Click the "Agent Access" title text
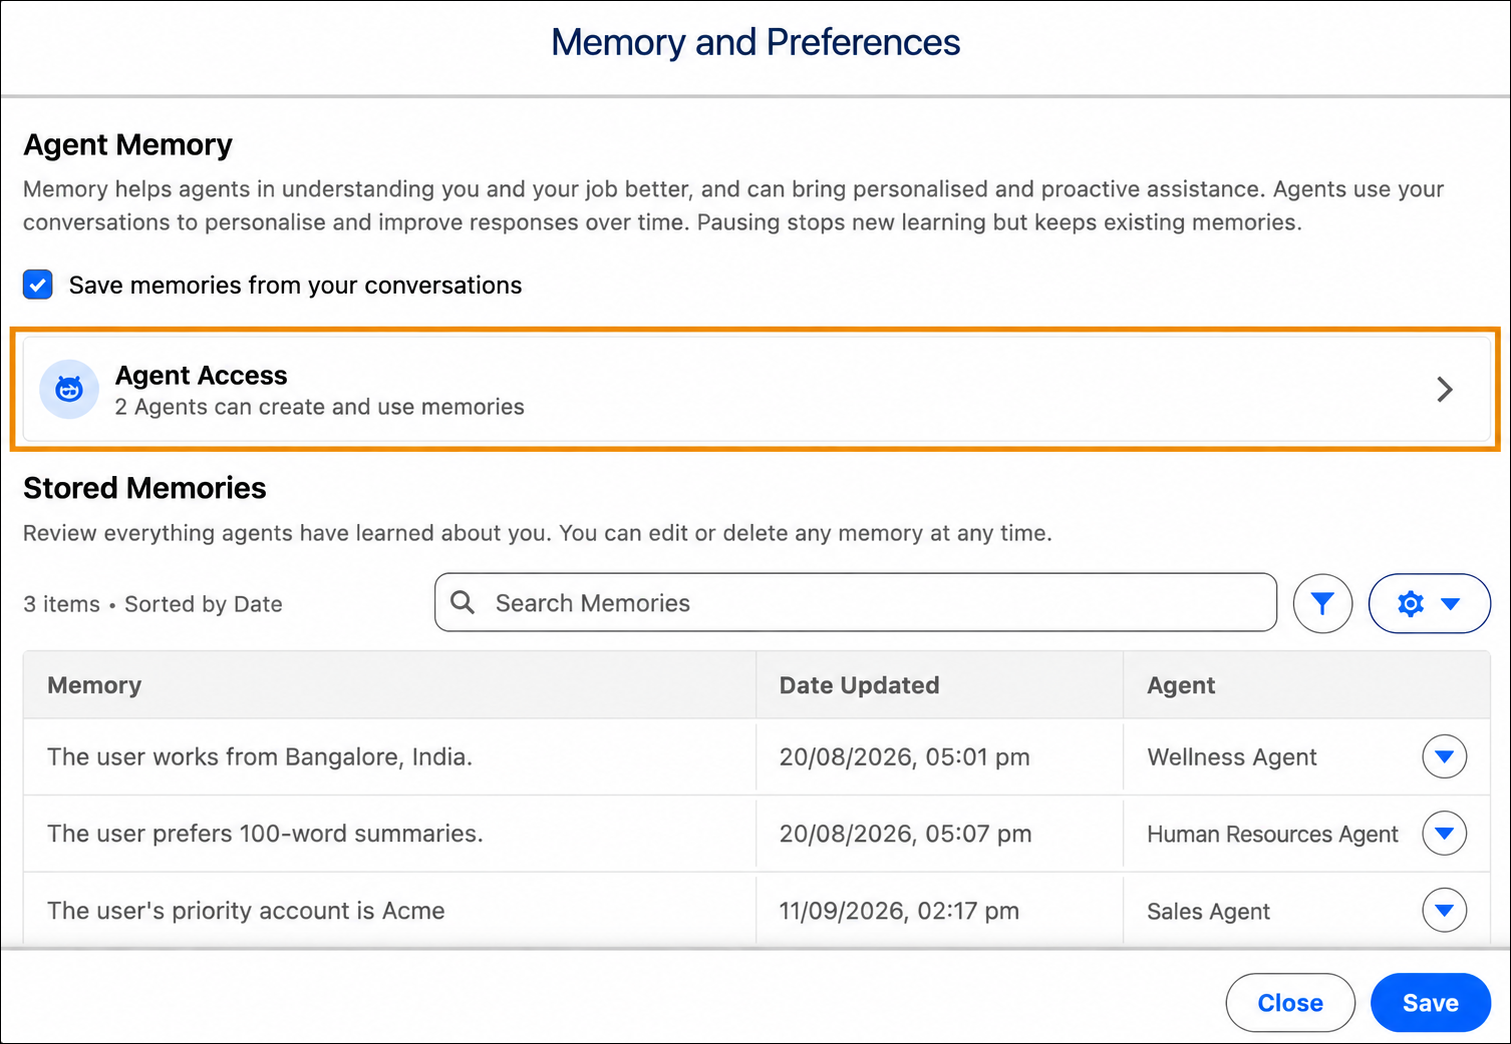1511x1044 pixels. click(x=201, y=375)
